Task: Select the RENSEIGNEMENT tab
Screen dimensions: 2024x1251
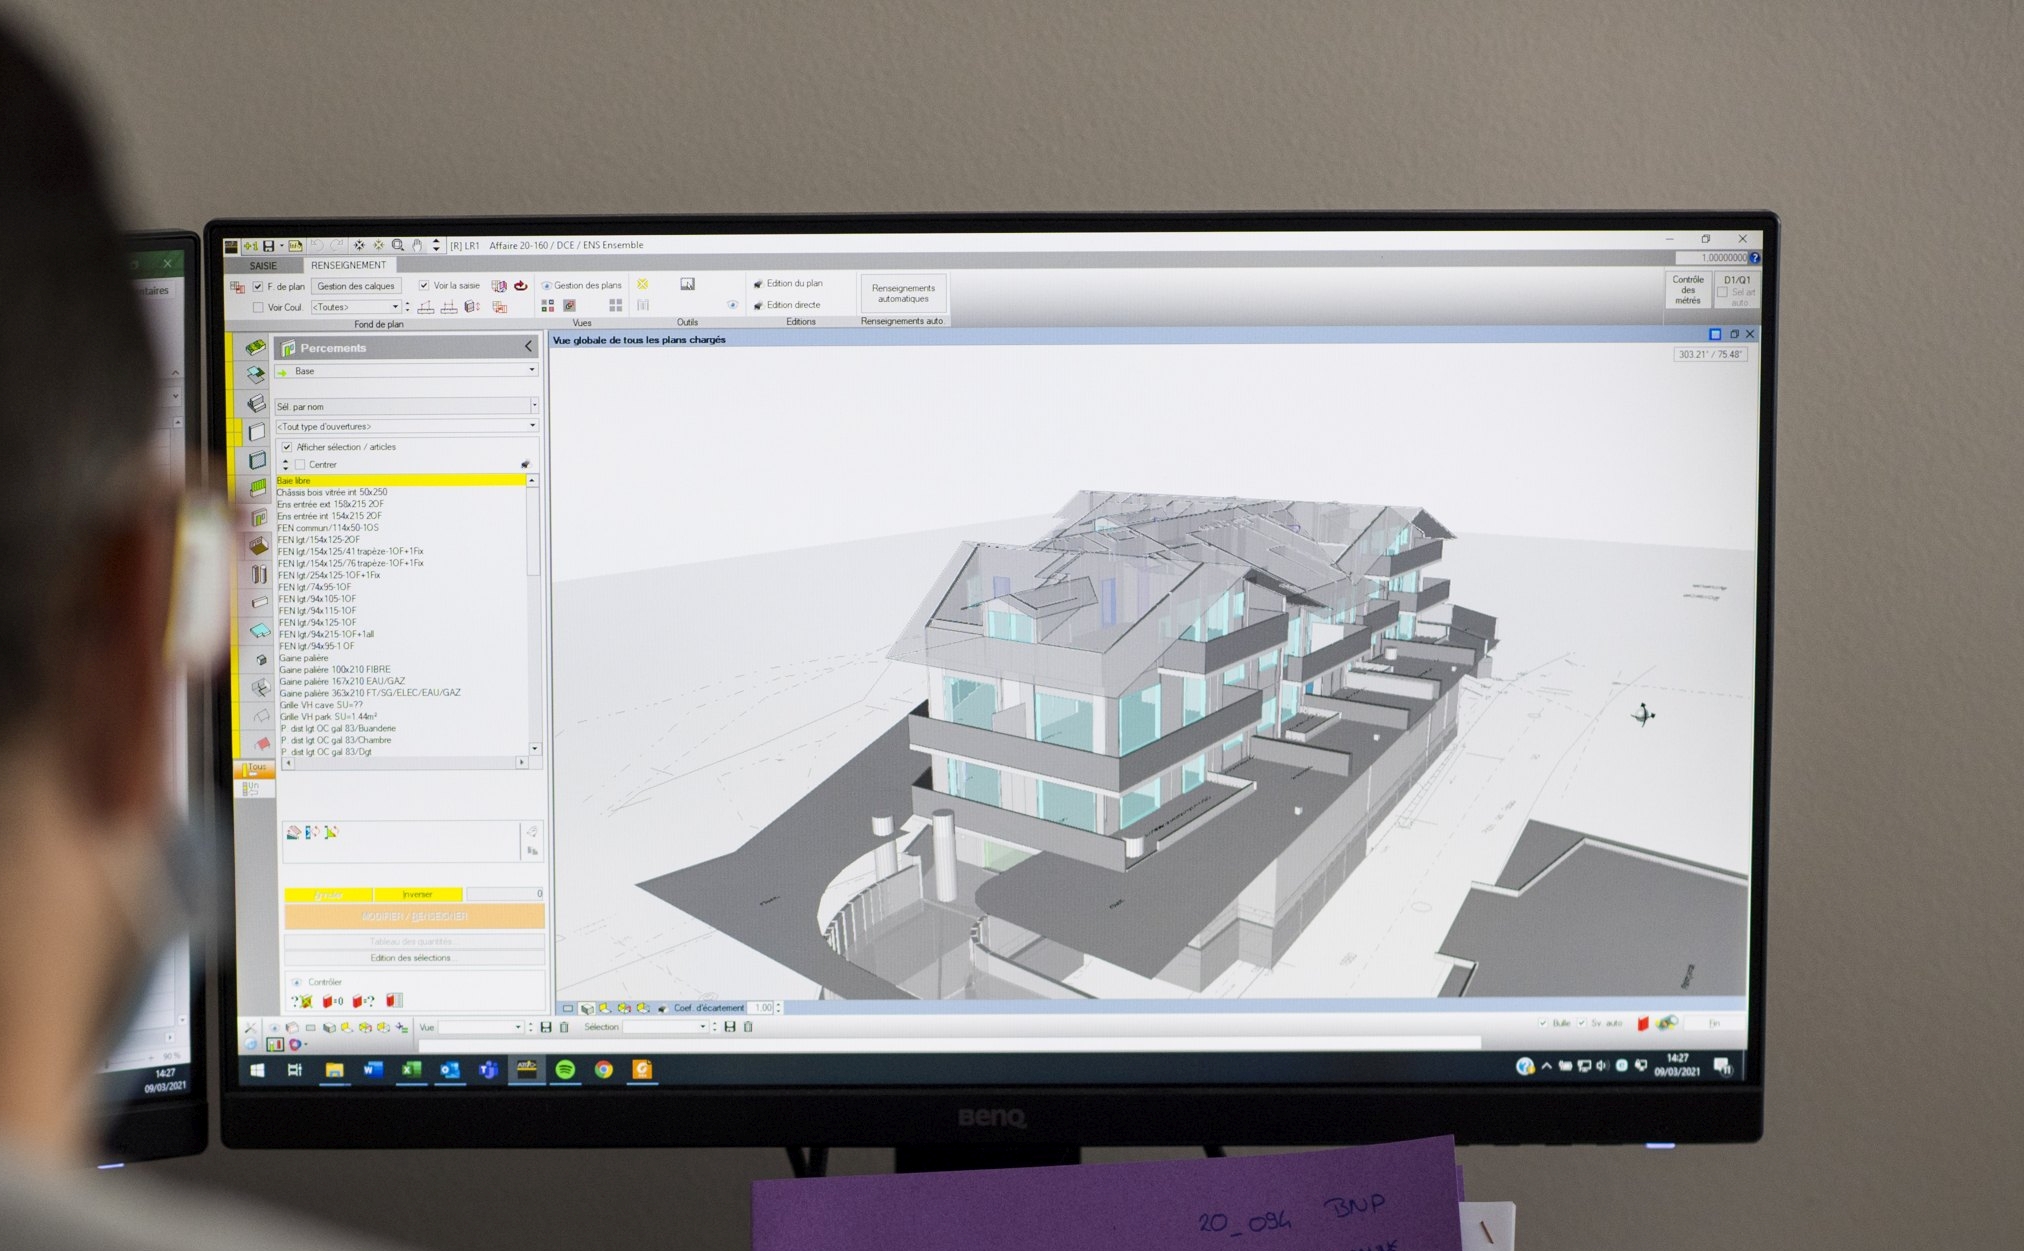Action: 348,265
